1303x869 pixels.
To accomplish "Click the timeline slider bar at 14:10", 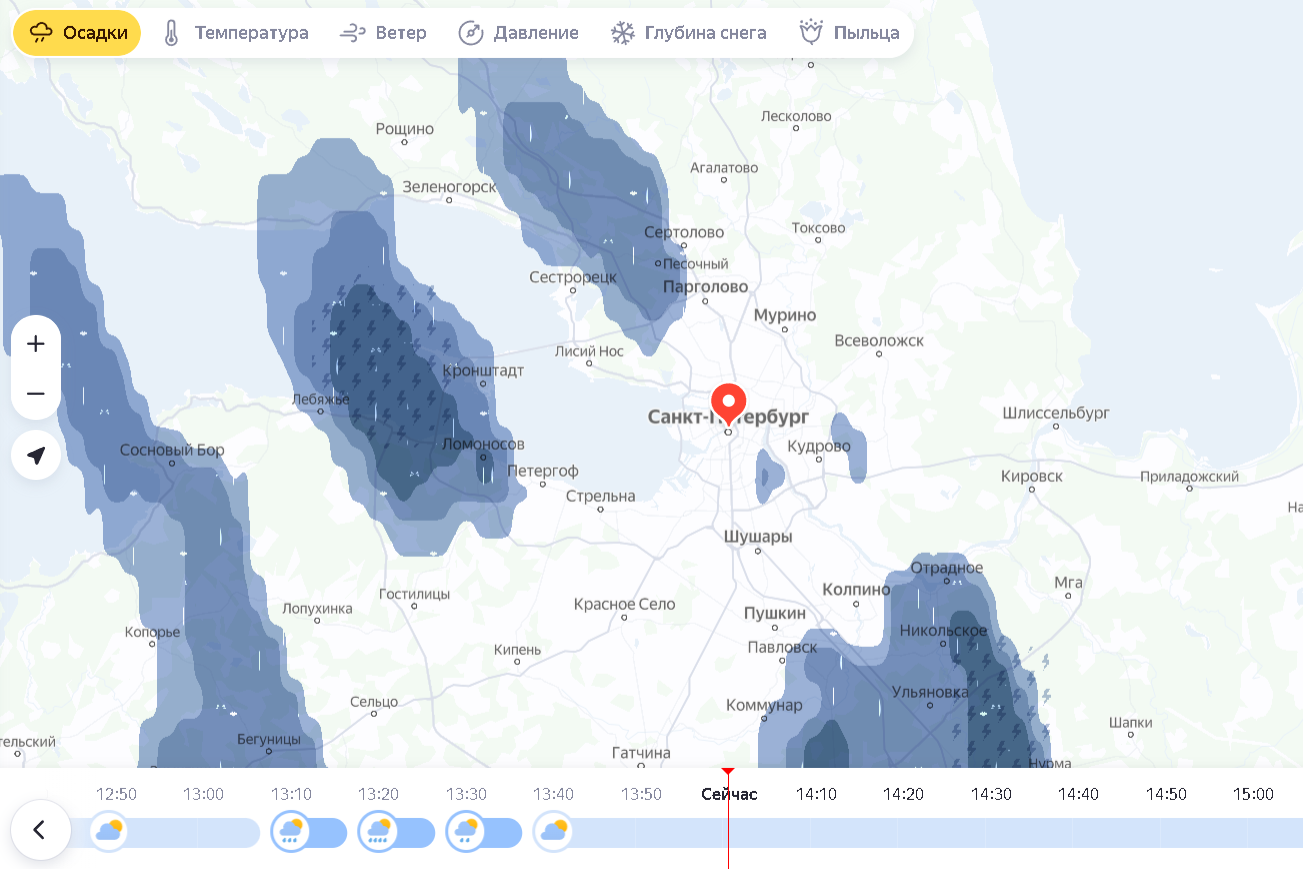I will click(816, 832).
